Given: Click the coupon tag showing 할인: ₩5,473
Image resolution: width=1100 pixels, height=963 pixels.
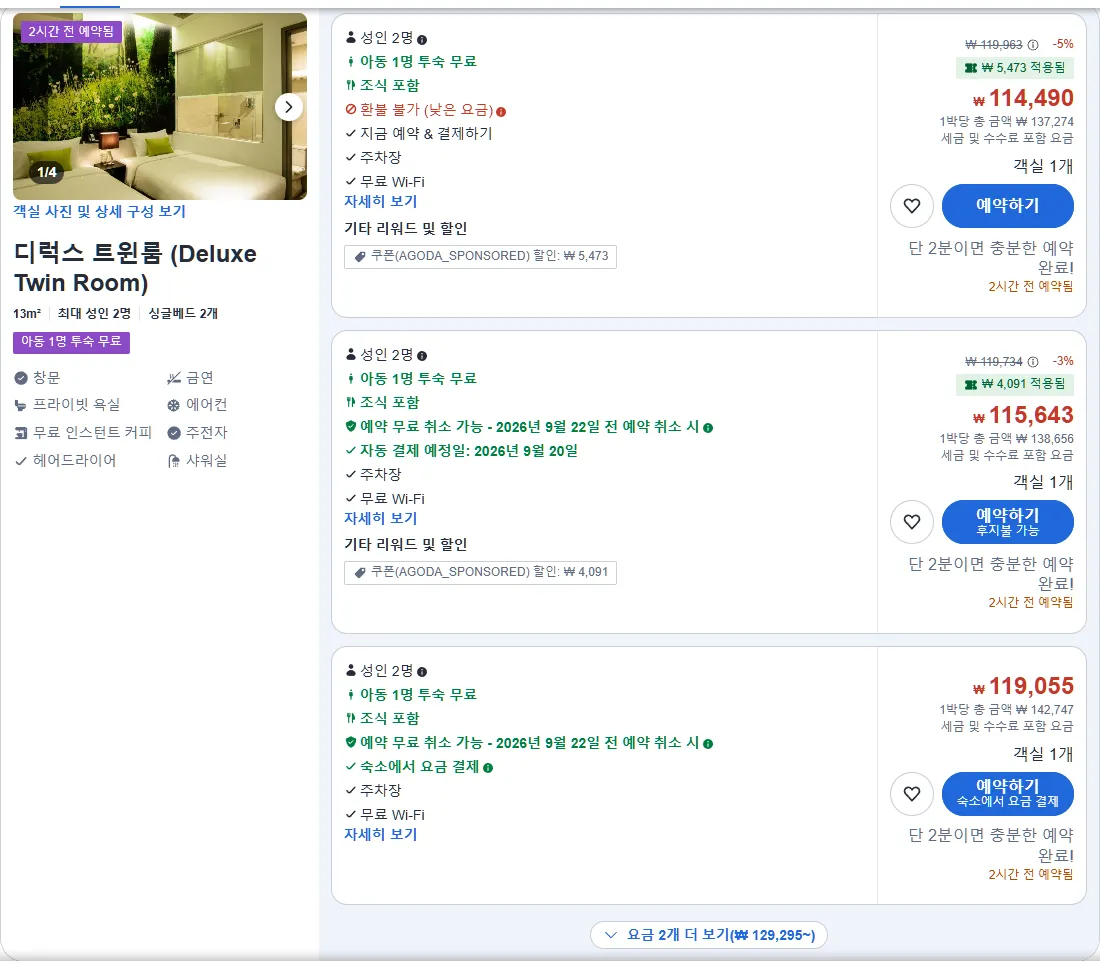Looking at the screenshot, I should click(480, 256).
